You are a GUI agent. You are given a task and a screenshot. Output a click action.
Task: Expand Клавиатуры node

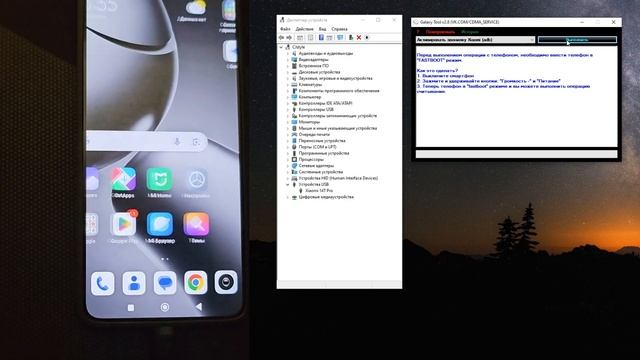point(288,84)
